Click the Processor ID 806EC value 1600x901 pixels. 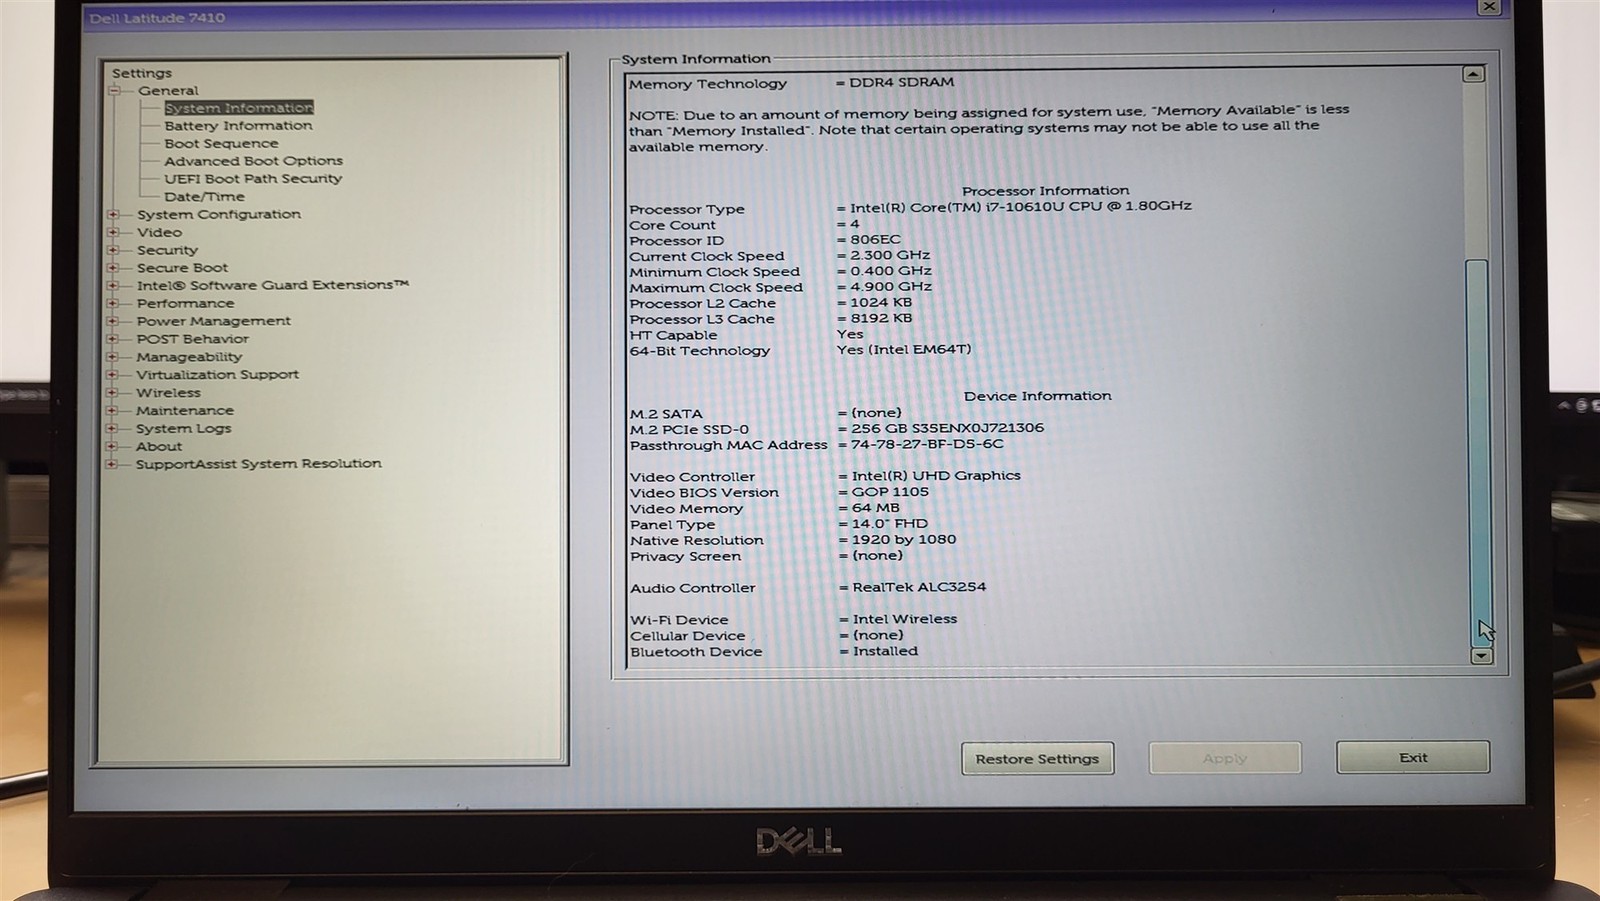[x=875, y=240]
